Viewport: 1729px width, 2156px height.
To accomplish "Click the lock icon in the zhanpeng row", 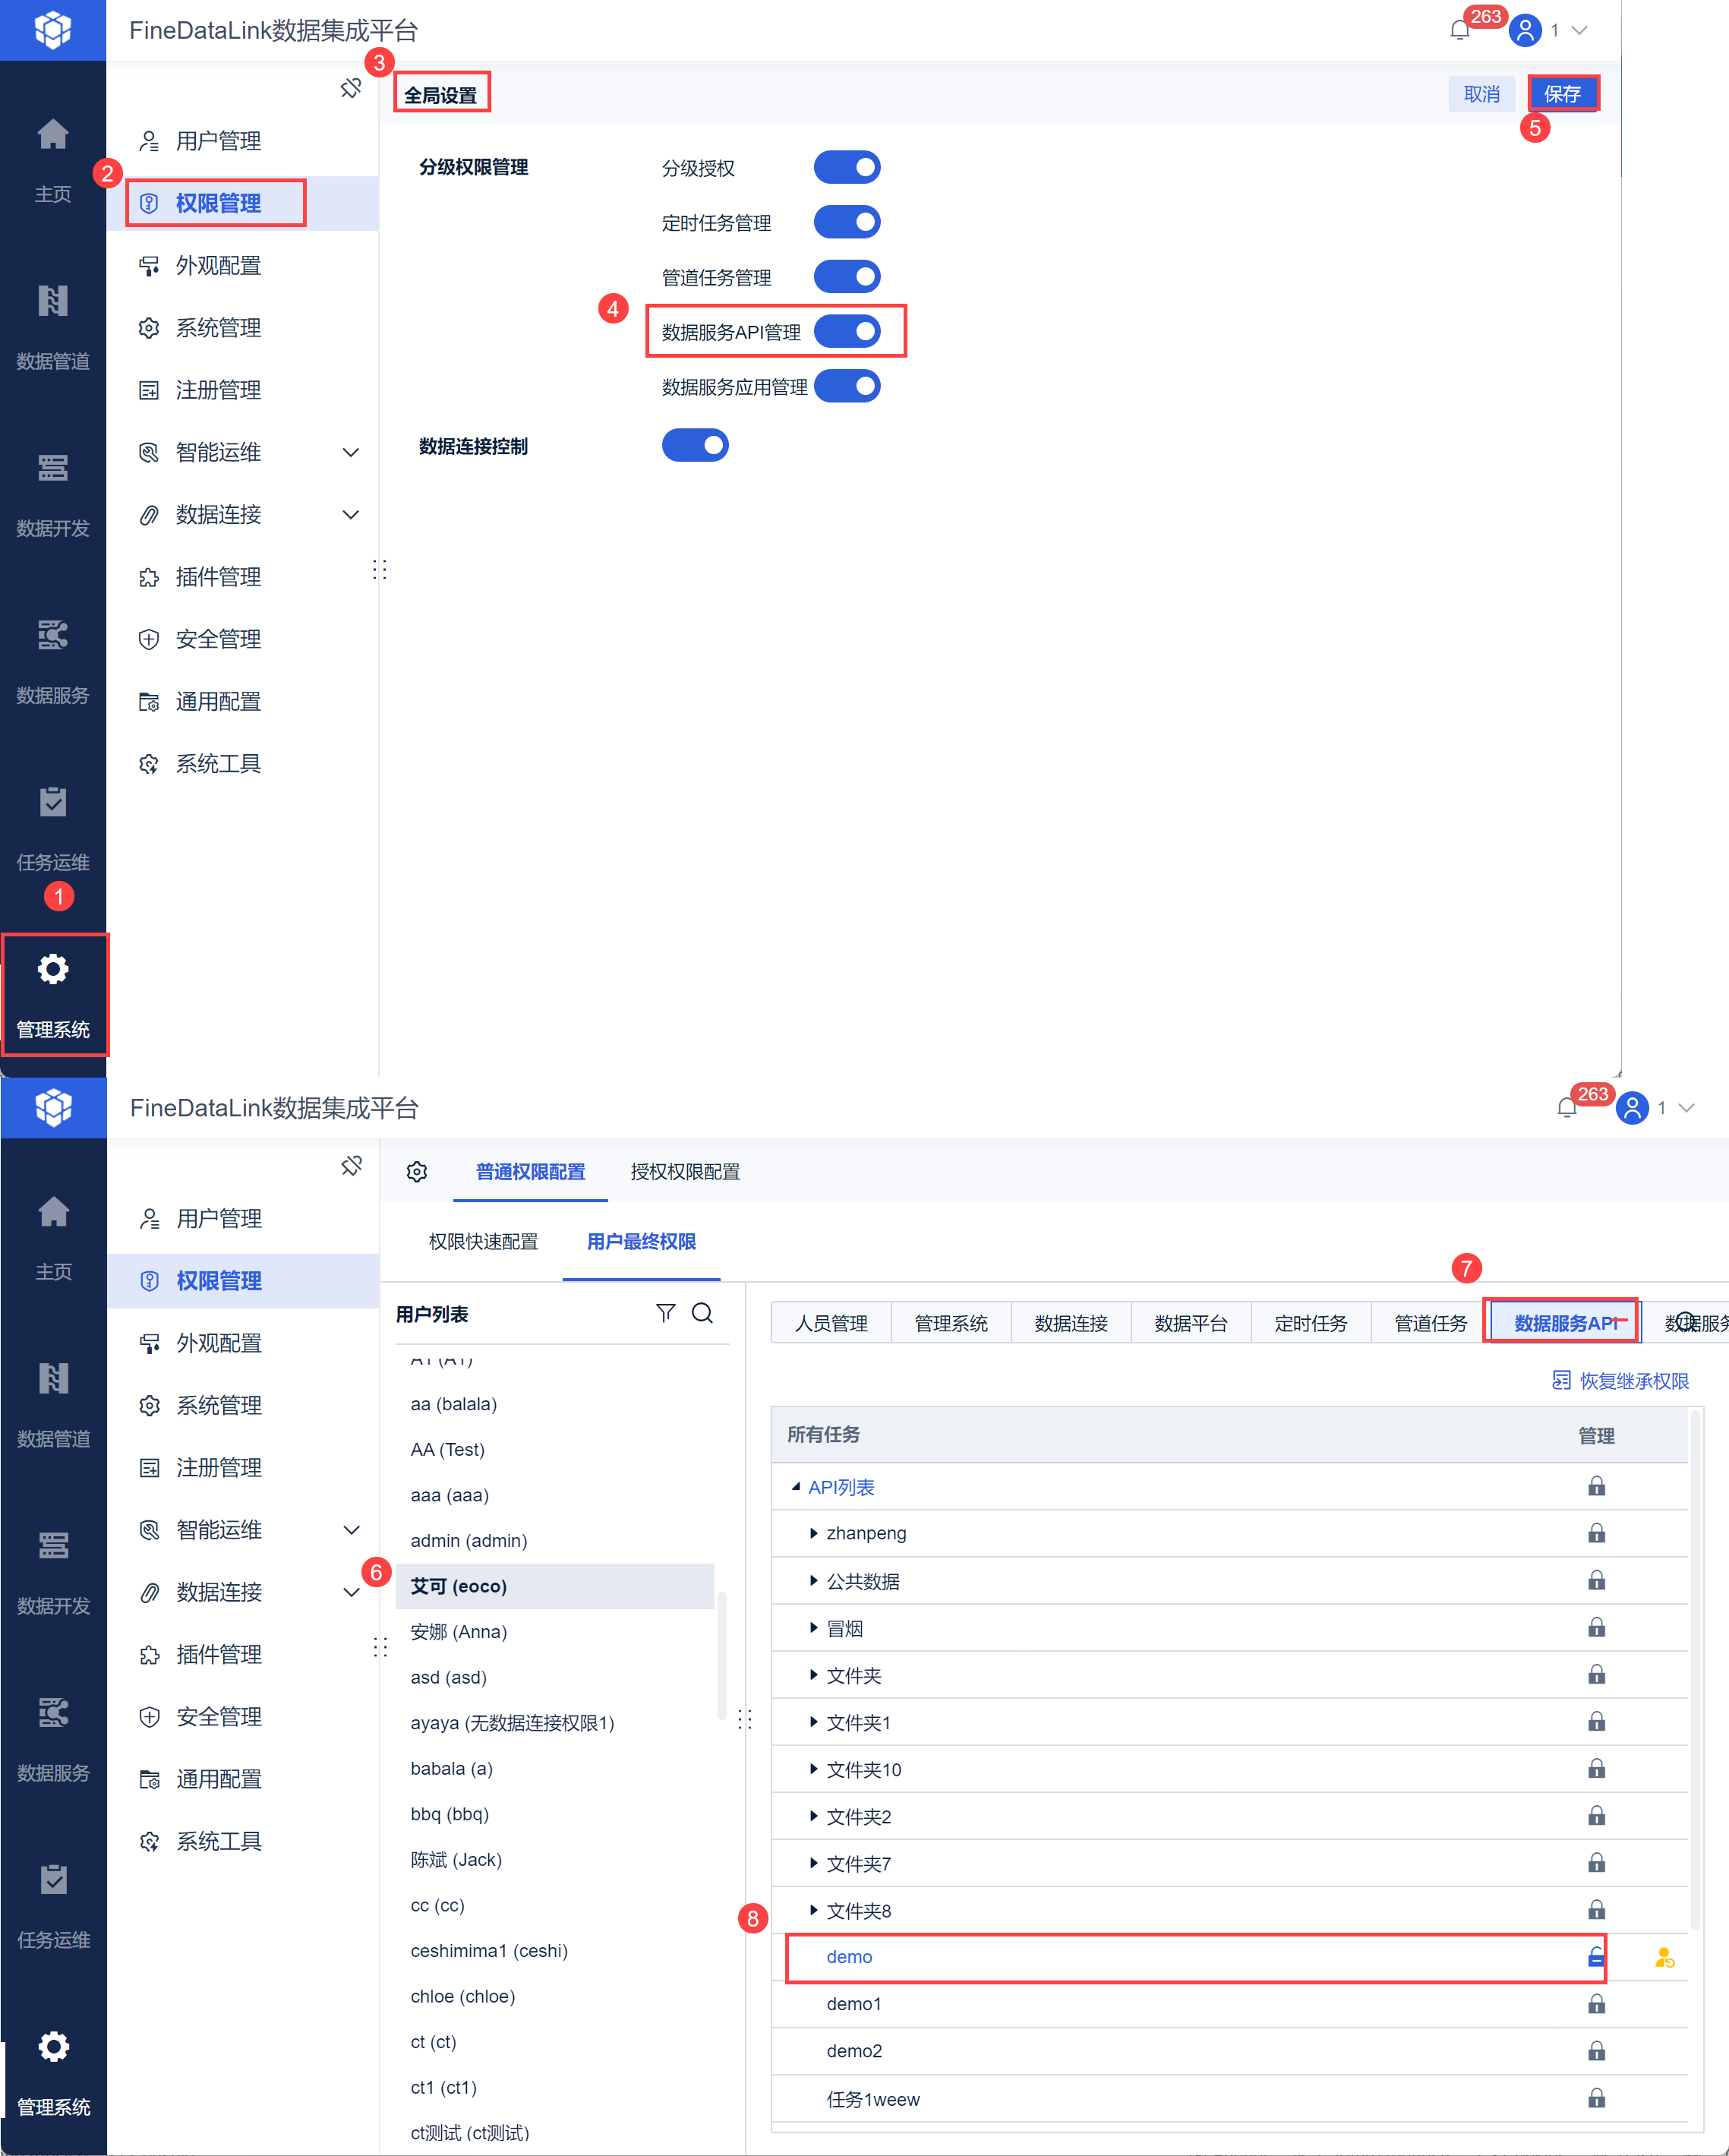I will (x=1596, y=1533).
